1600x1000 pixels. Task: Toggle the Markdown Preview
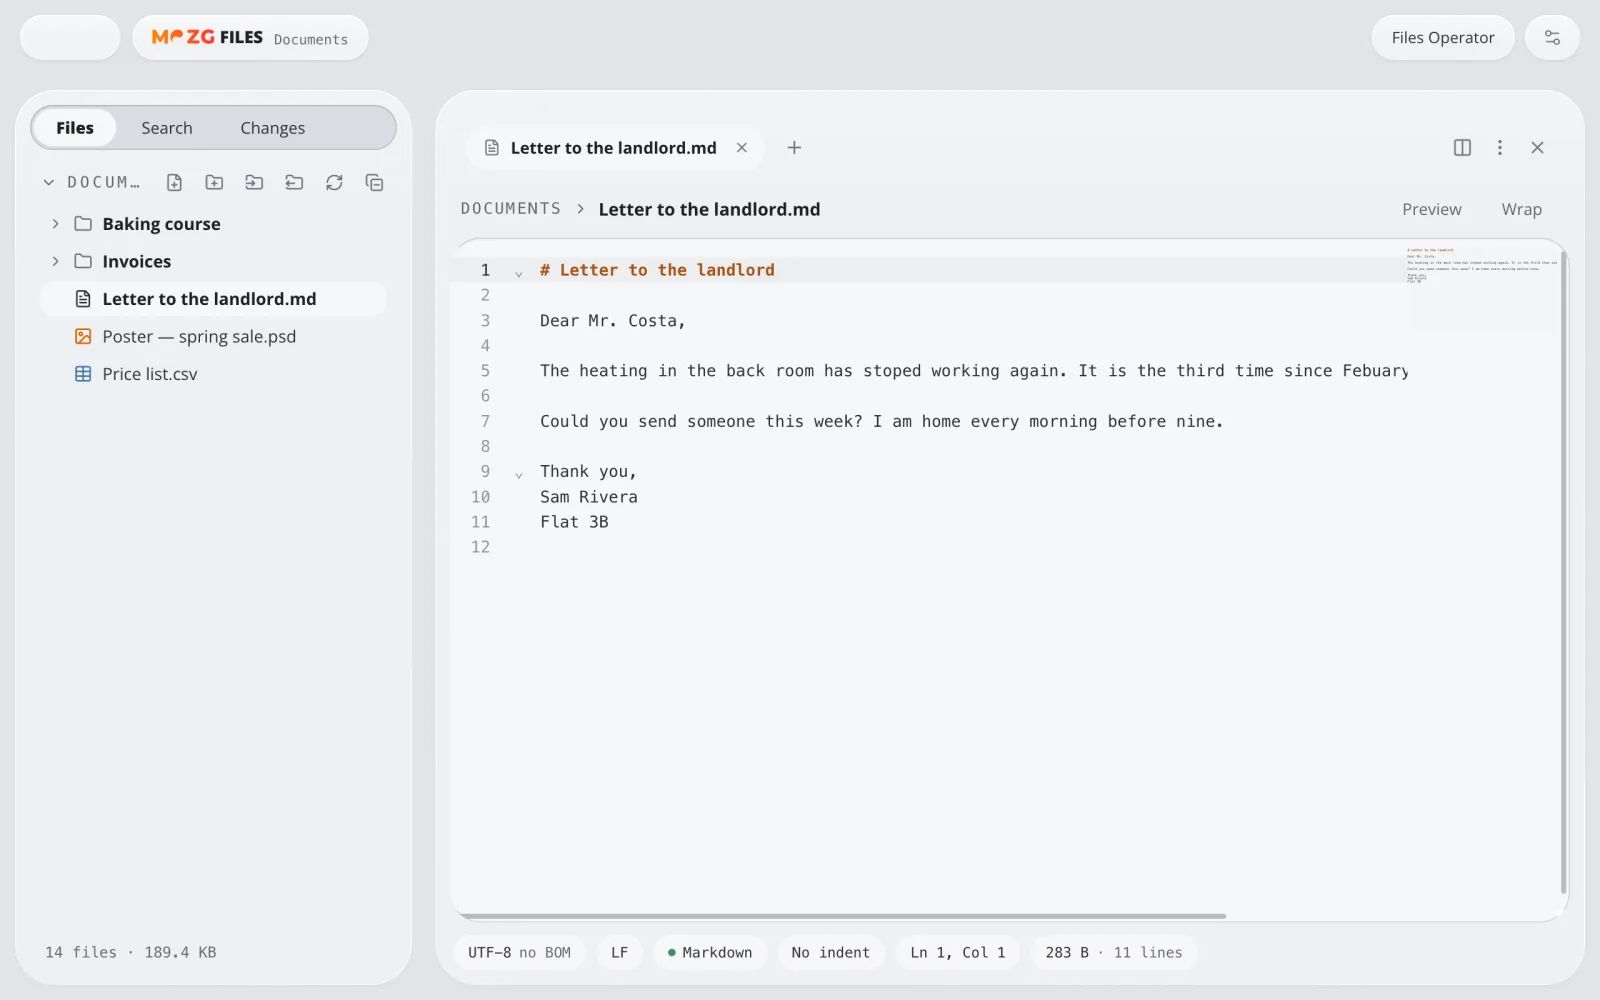[1431, 209]
